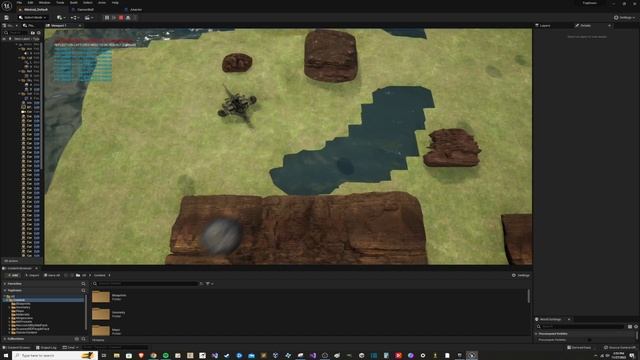Screen dimensions: 640x360
Task: Open the Actor menu
Action: point(102,2)
